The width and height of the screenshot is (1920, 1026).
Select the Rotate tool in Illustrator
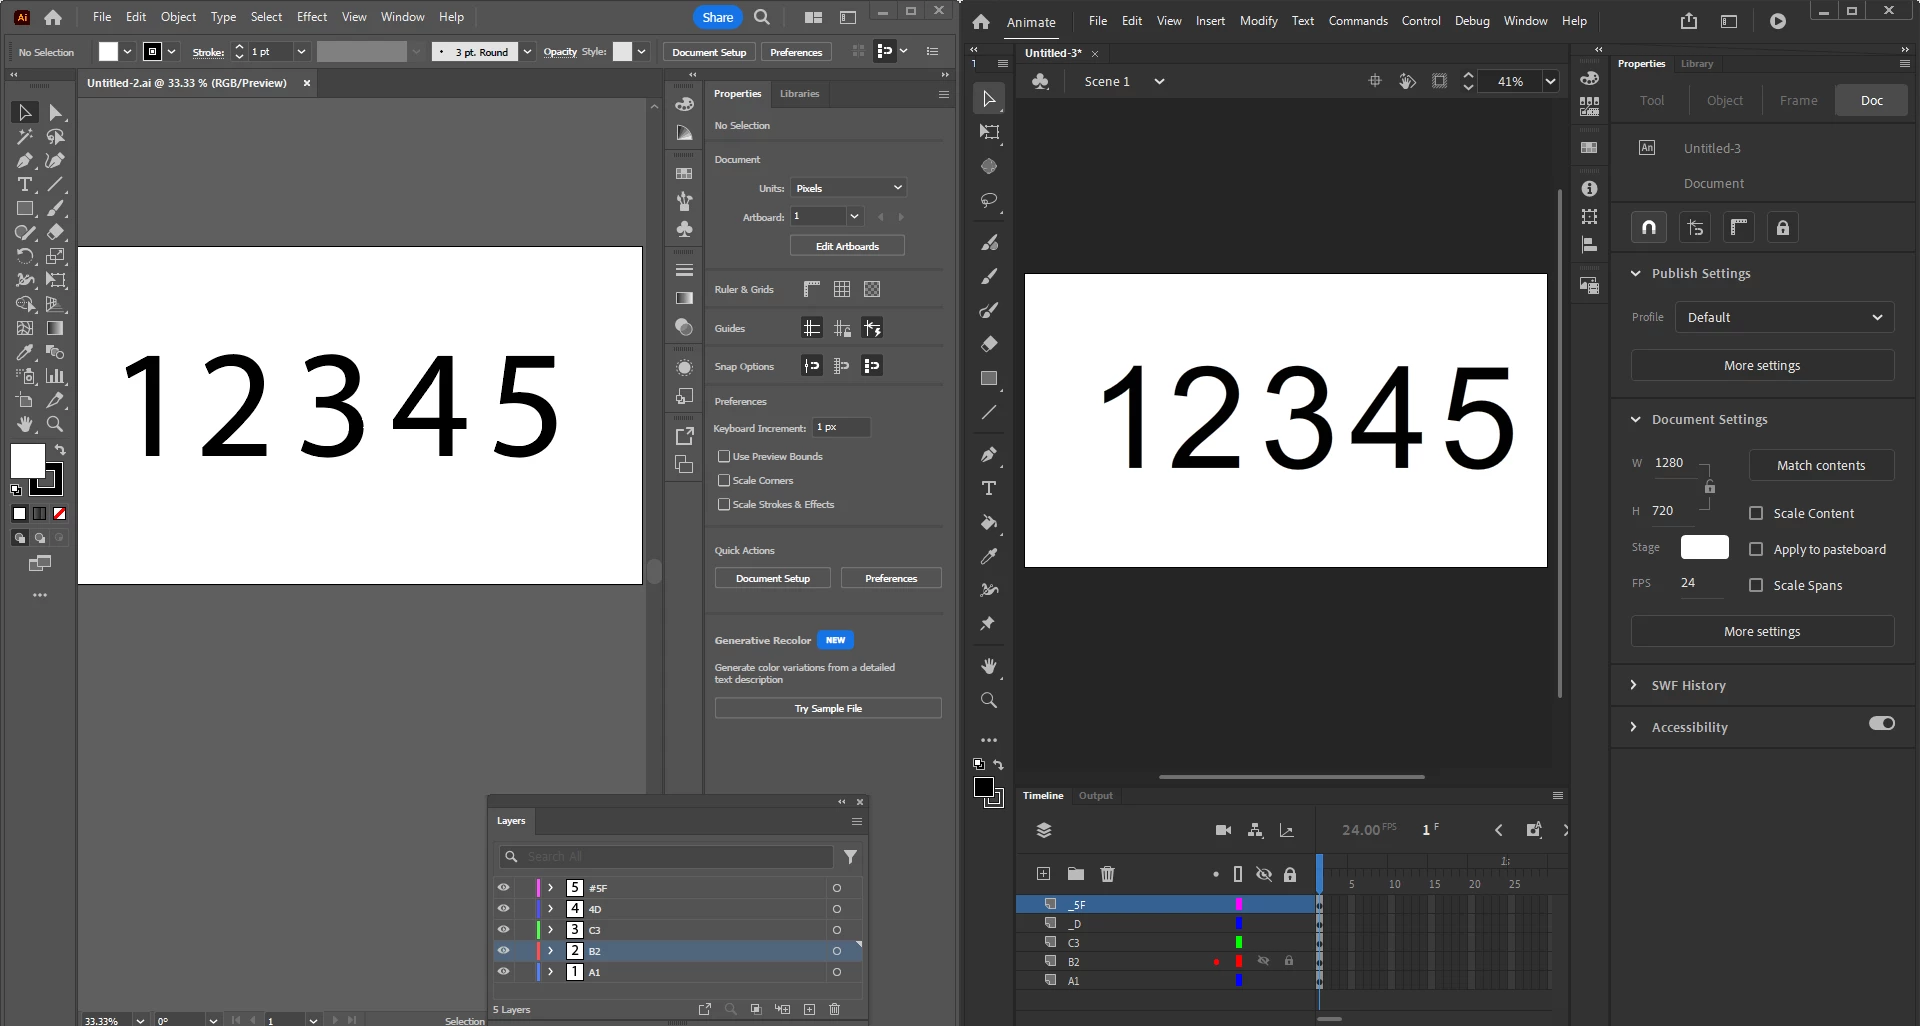[x=25, y=257]
